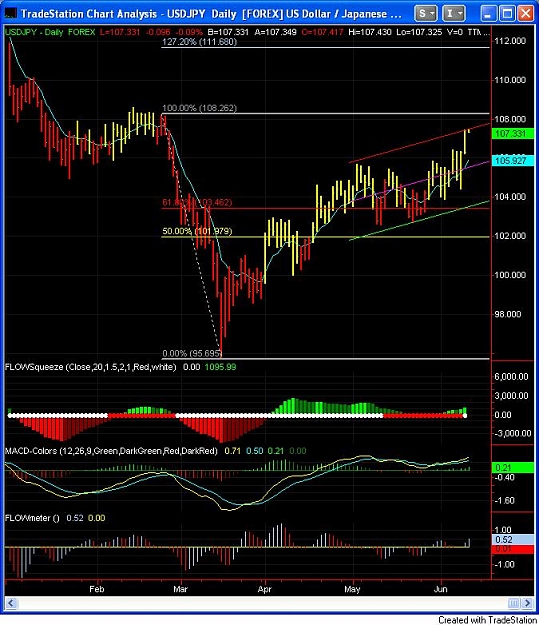Click the Feb label on time axis

coord(96,589)
